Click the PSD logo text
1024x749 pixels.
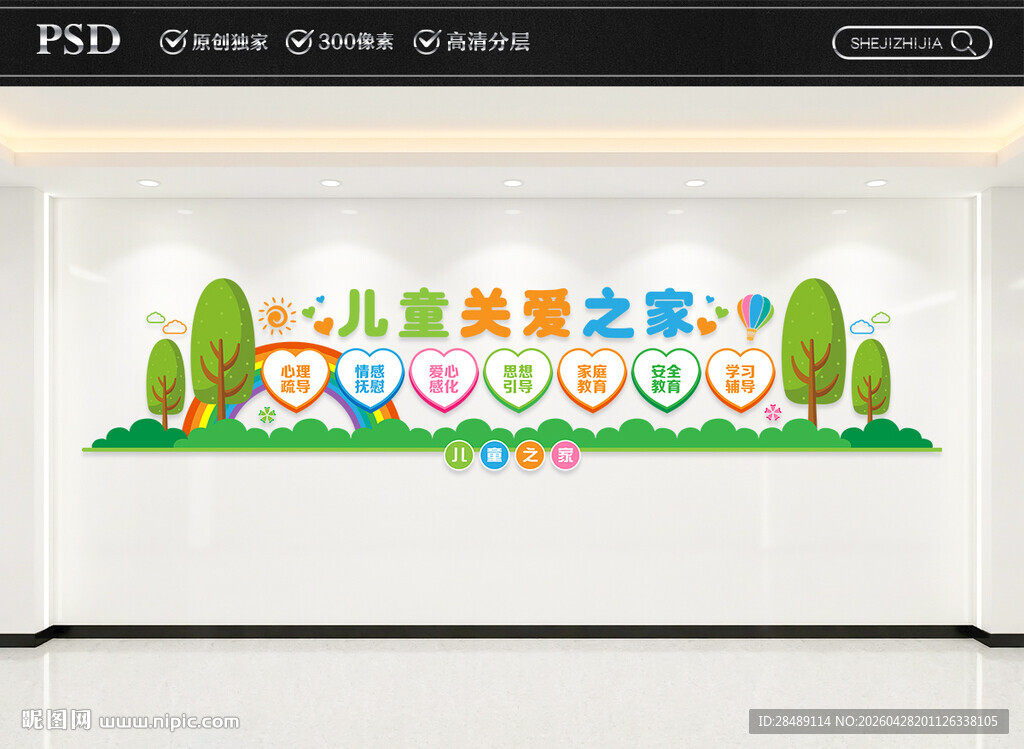click(x=78, y=40)
